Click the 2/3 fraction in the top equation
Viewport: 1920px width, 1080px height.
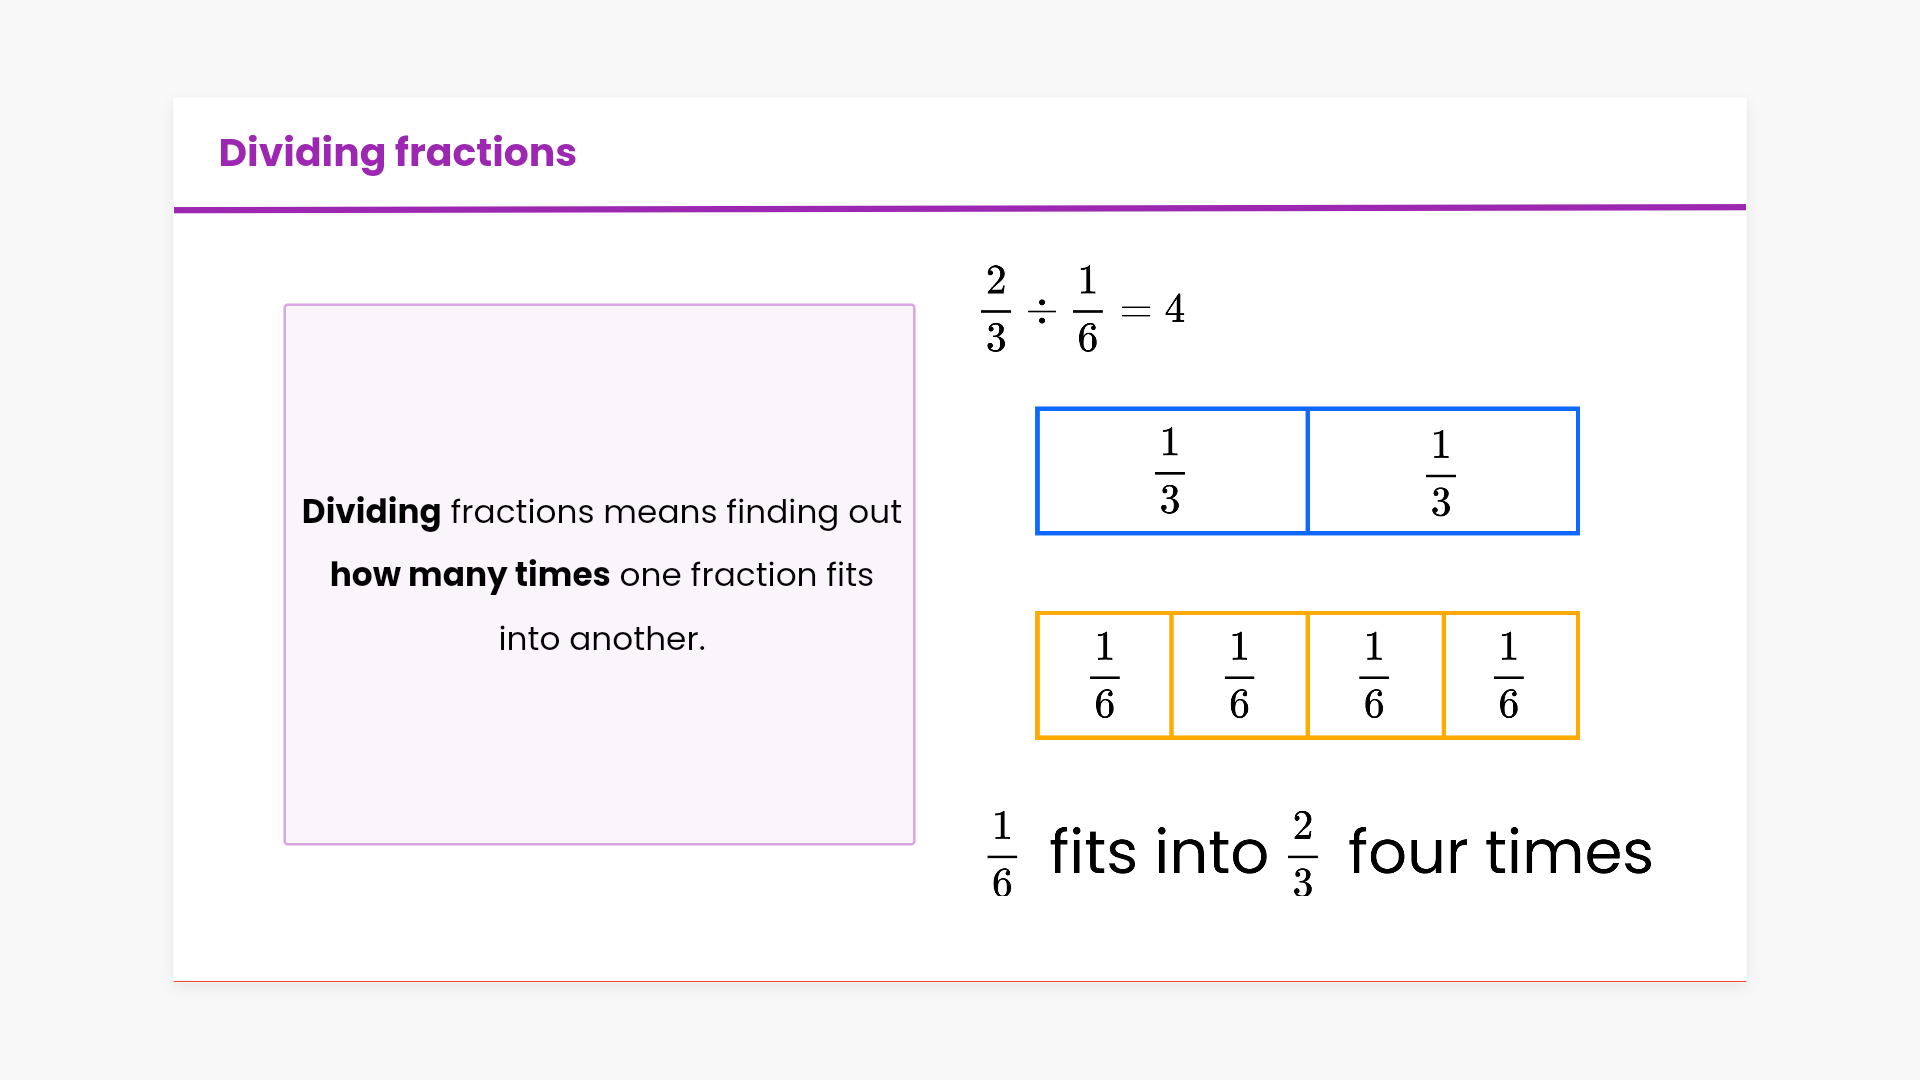[x=996, y=309]
